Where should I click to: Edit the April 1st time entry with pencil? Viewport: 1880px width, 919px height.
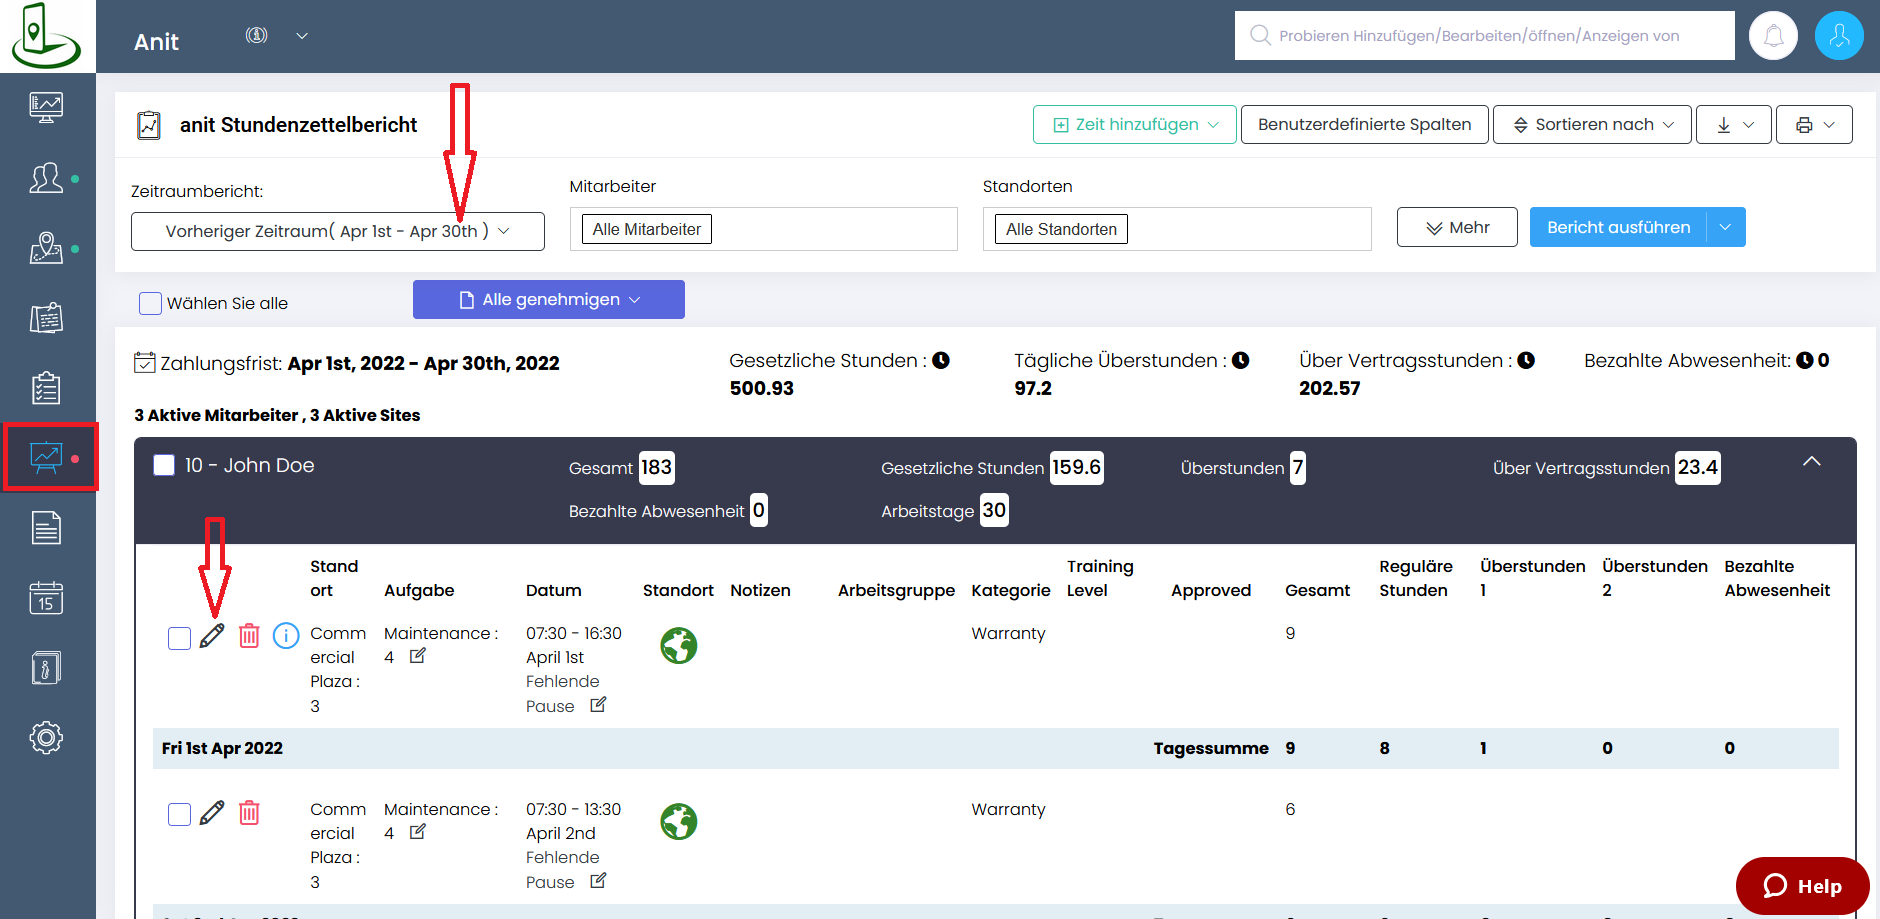(x=212, y=636)
